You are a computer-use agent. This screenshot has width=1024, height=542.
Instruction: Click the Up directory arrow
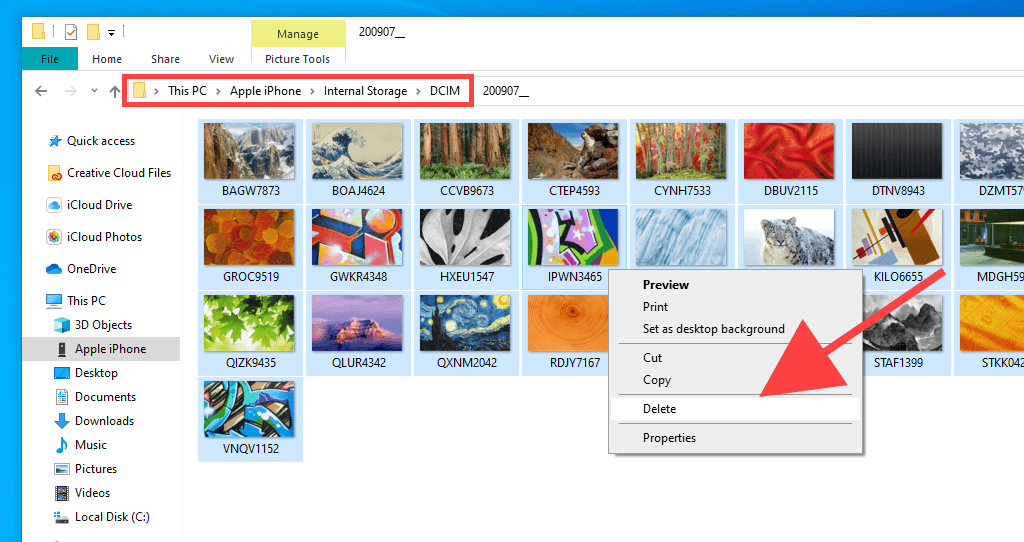click(x=115, y=91)
